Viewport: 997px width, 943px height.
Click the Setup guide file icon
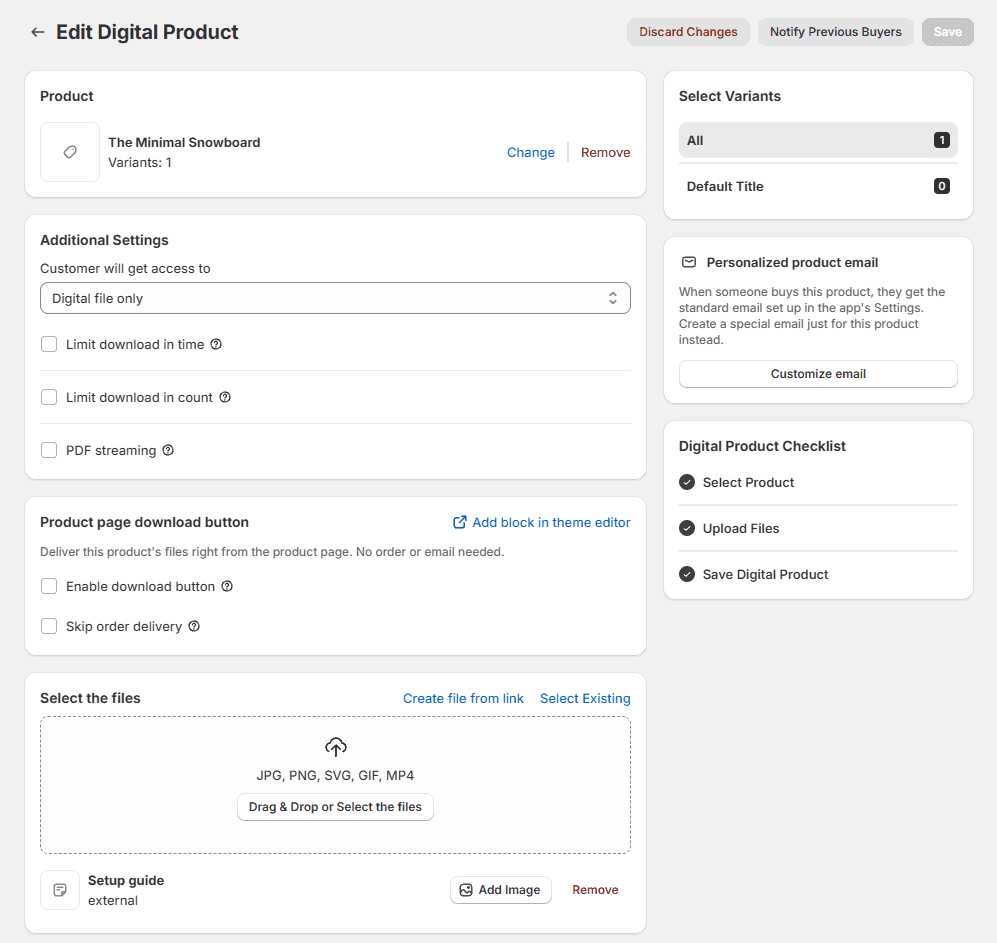click(60, 890)
